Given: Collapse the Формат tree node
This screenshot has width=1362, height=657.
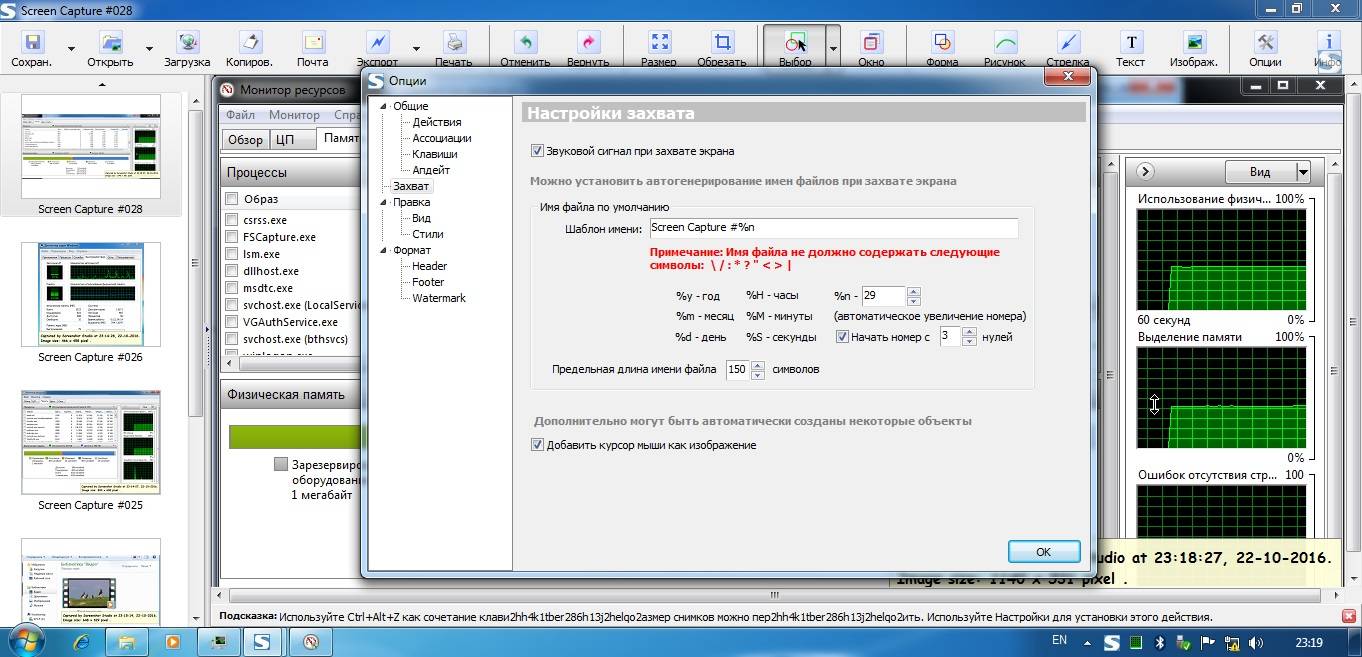Looking at the screenshot, I should (381, 250).
